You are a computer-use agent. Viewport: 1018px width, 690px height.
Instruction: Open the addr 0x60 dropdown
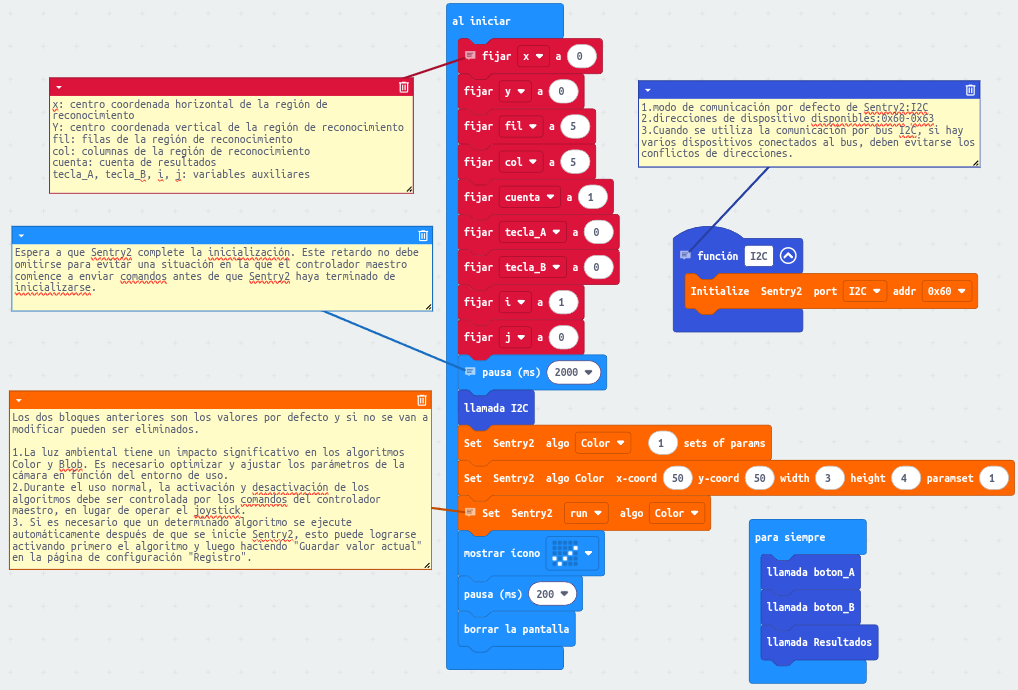tap(947, 291)
